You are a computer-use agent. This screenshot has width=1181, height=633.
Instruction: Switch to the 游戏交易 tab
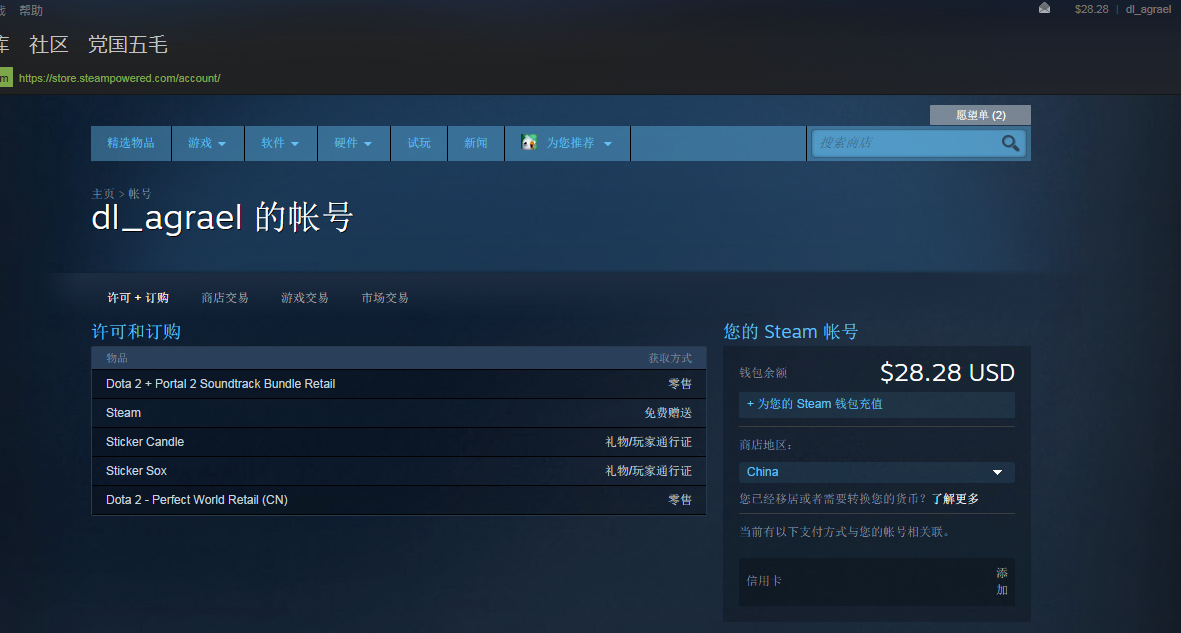[x=305, y=298]
